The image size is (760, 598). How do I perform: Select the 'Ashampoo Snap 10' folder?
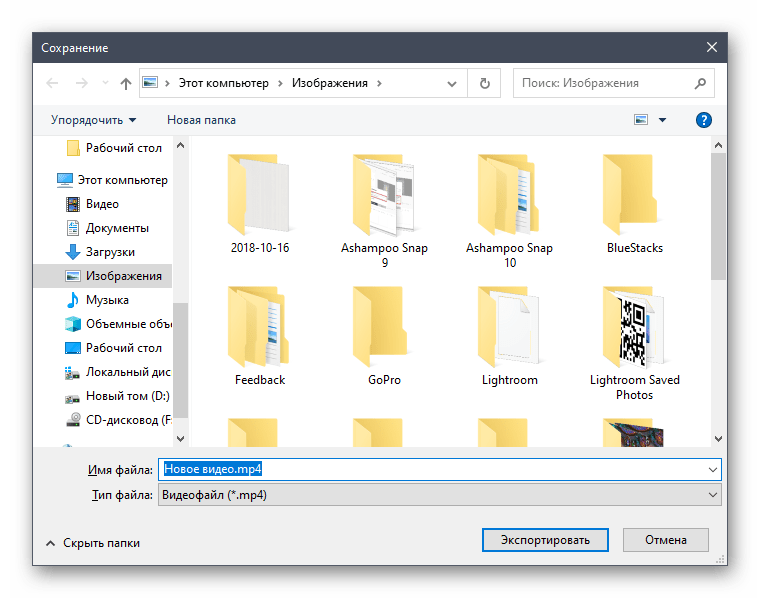coord(509,211)
